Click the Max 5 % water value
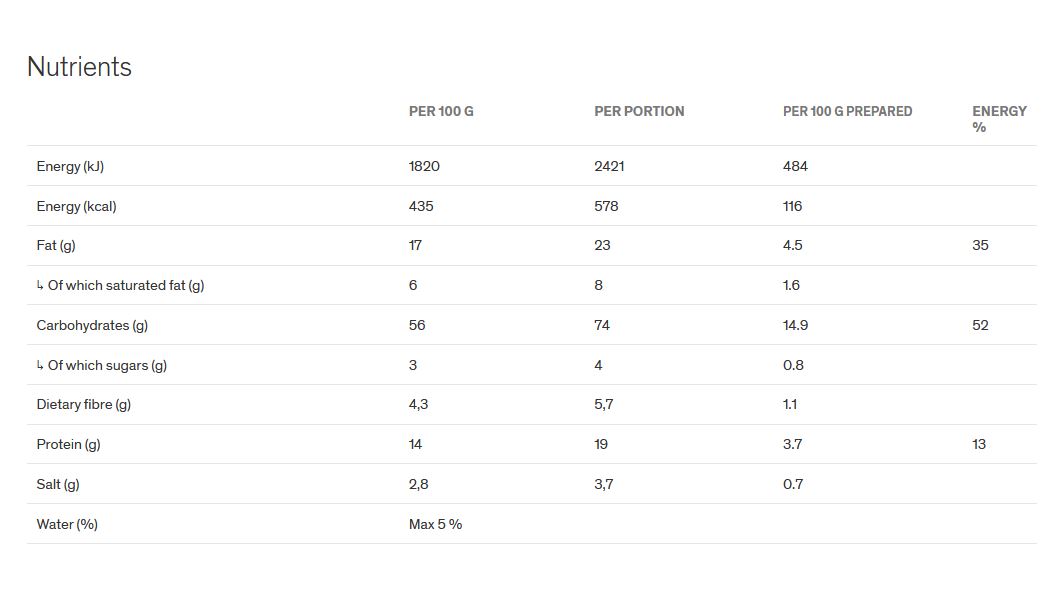The height and width of the screenshot is (593, 1062). tap(435, 524)
